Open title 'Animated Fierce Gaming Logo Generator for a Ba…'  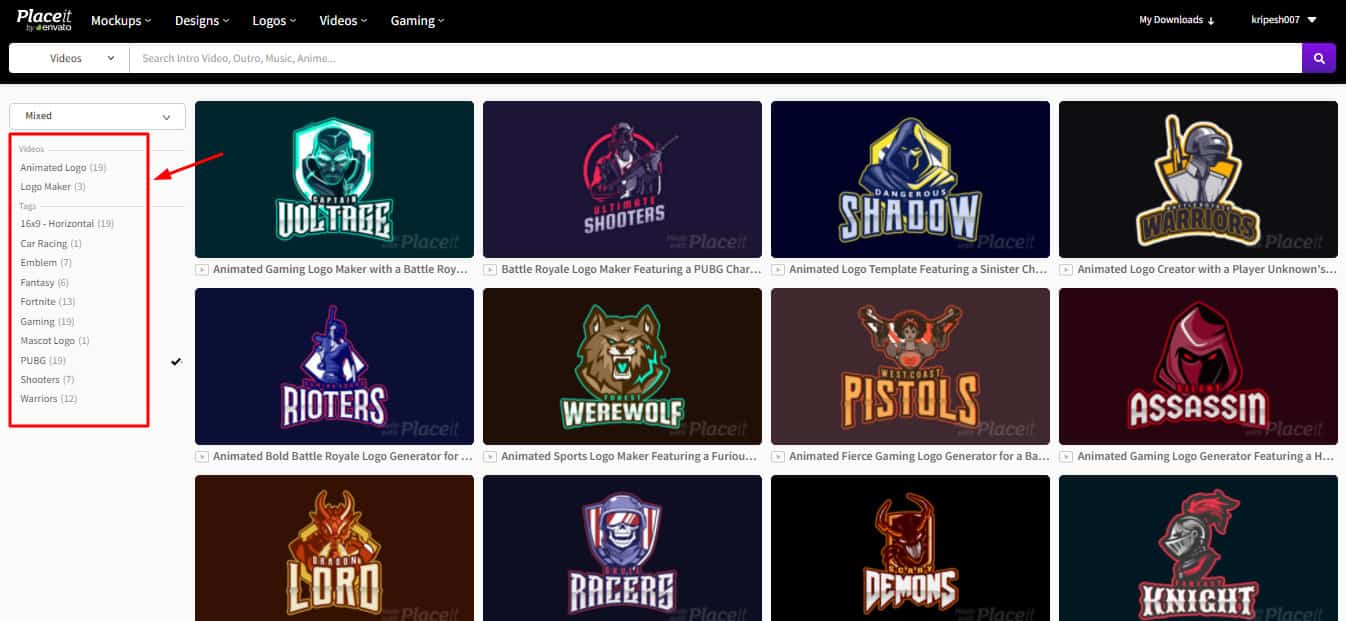(x=919, y=457)
